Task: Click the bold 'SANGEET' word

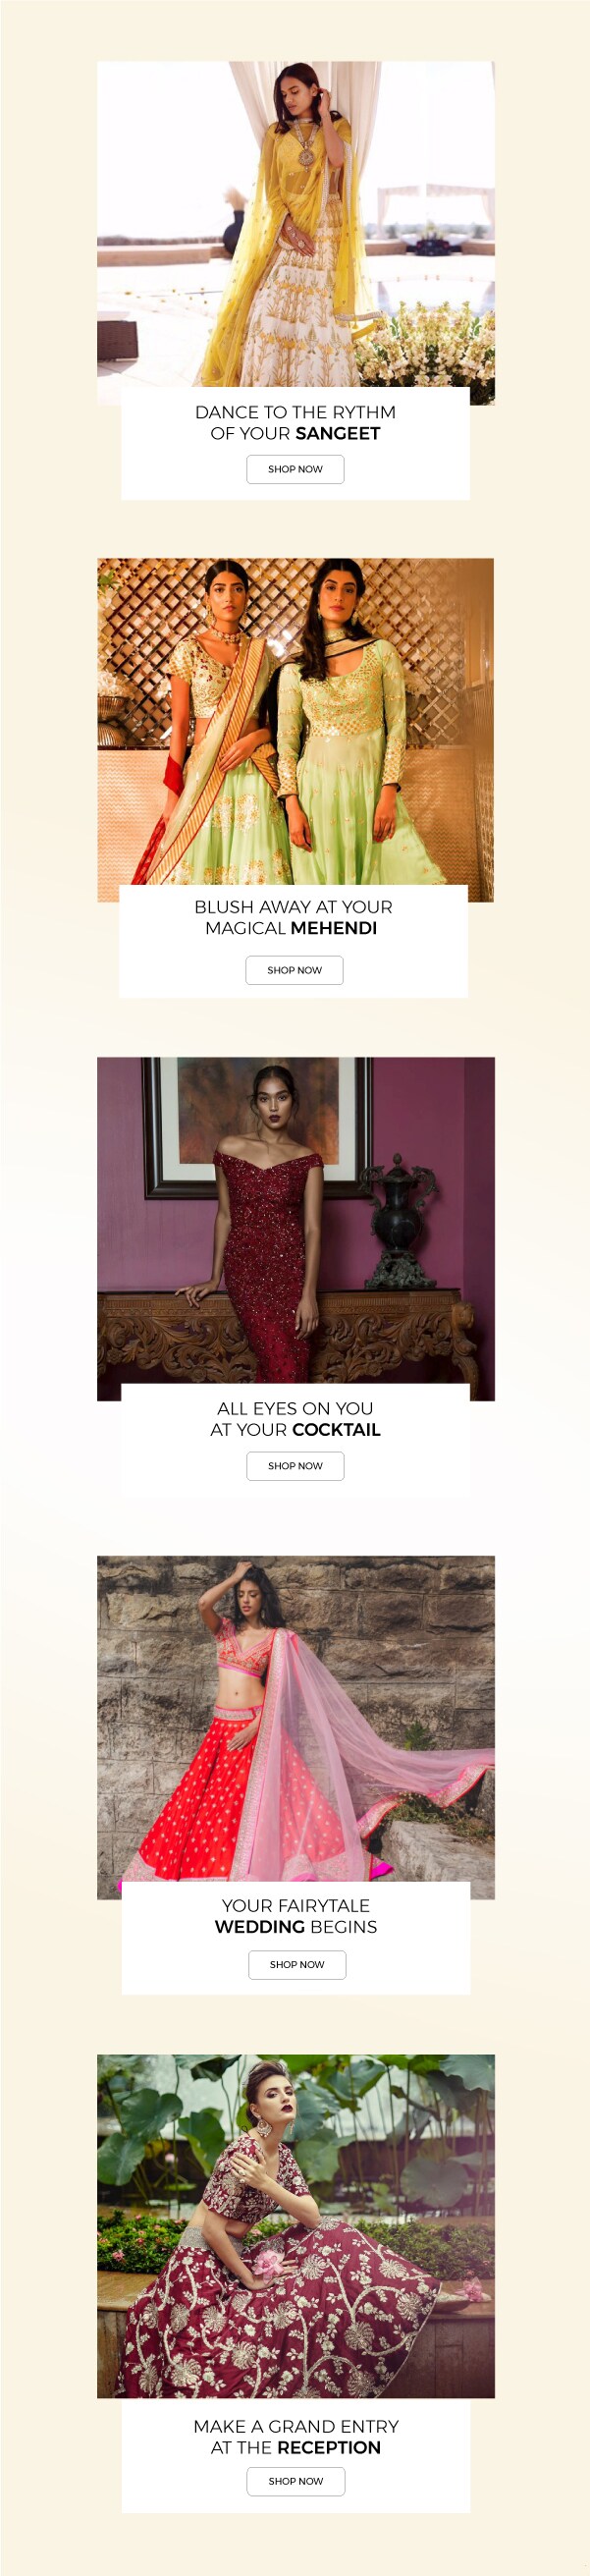Action: tap(338, 434)
